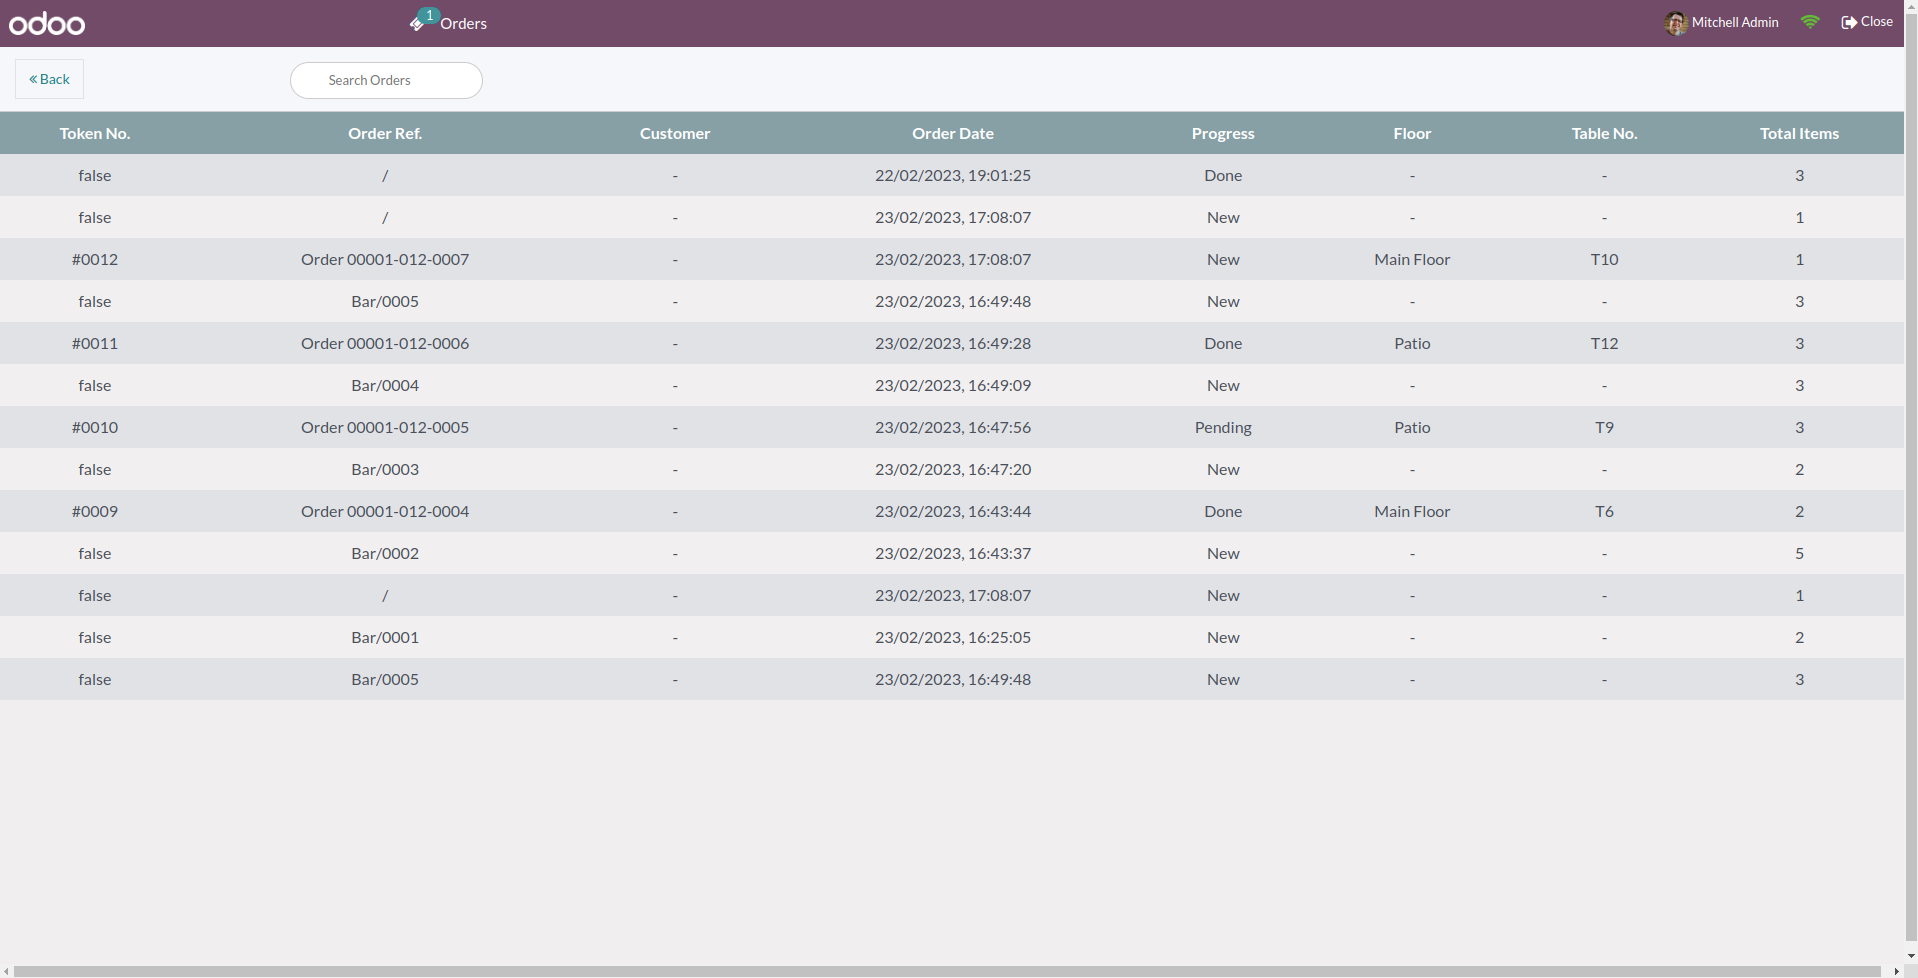The height and width of the screenshot is (978, 1918).
Task: Click the Total Items column header
Action: (1799, 133)
